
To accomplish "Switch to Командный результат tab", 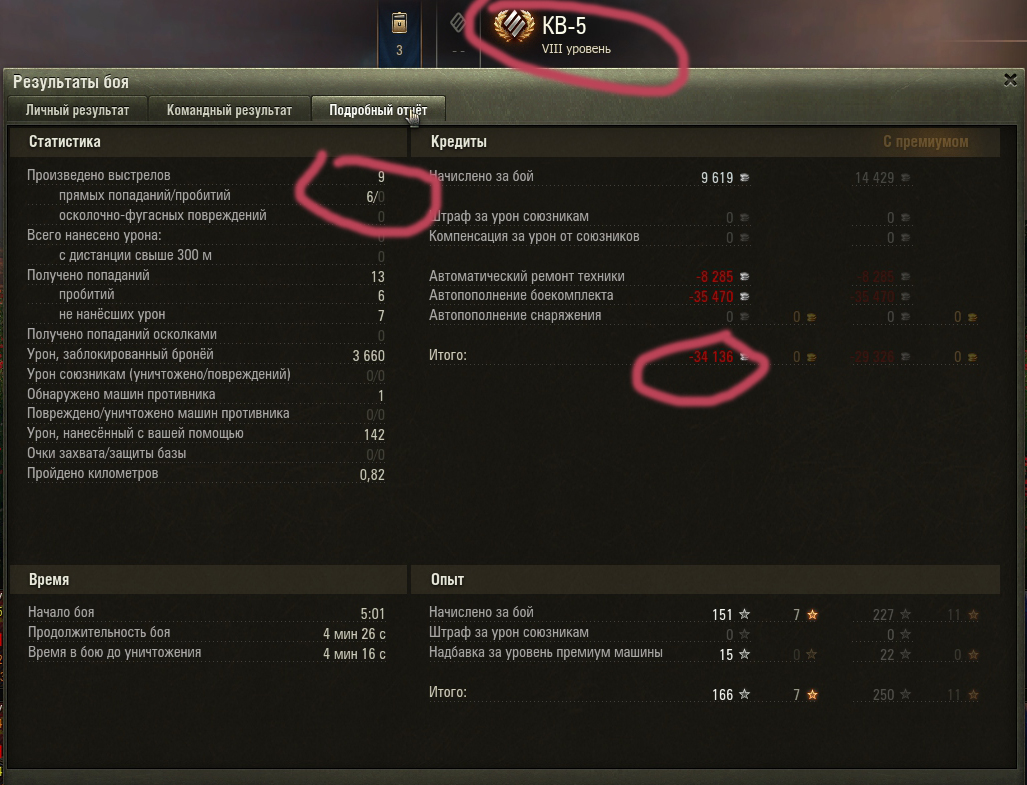I will (x=229, y=110).
